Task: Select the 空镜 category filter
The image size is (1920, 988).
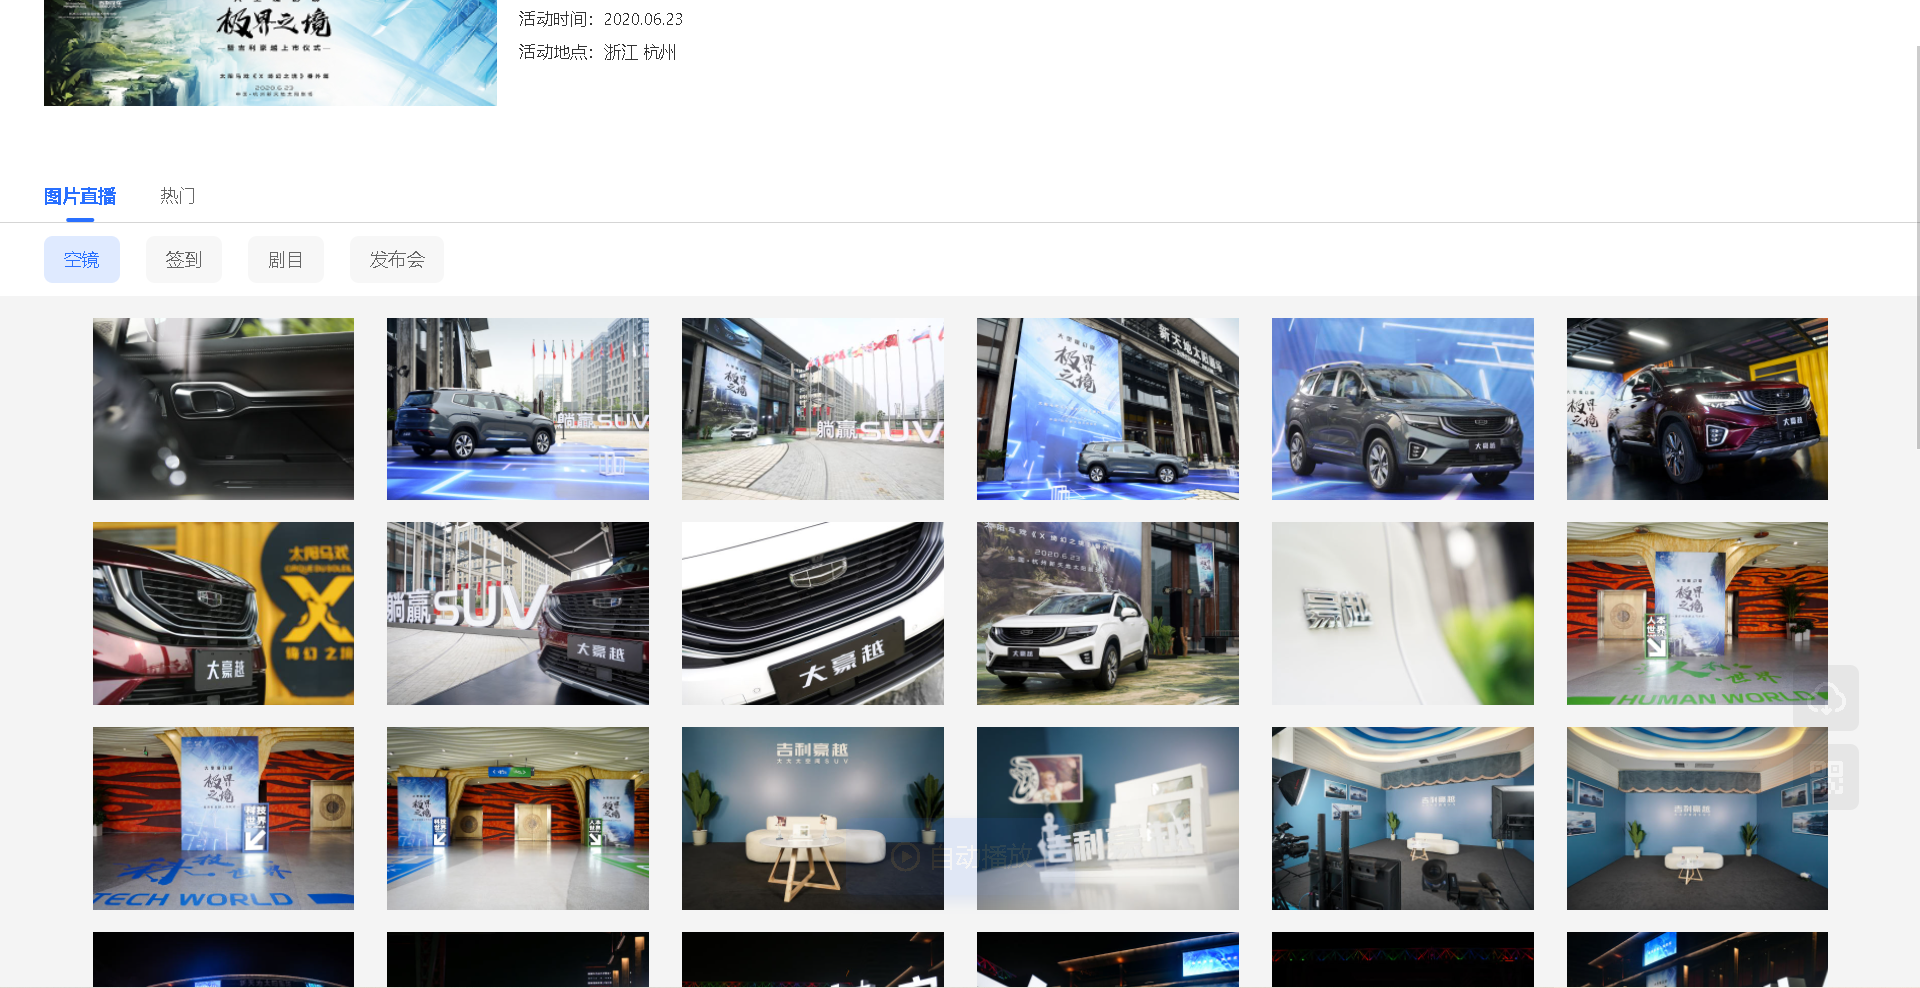Action: pyautogui.click(x=82, y=260)
